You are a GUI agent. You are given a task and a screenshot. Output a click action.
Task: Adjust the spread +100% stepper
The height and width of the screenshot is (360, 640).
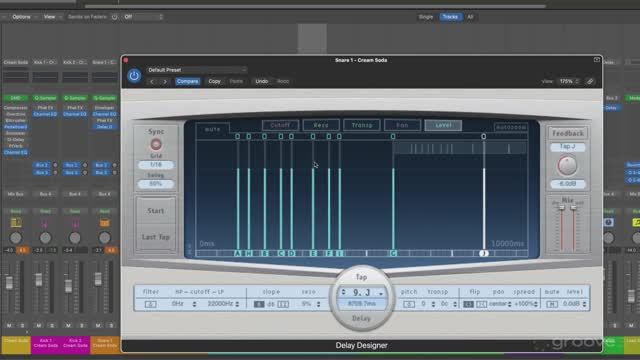point(536,304)
